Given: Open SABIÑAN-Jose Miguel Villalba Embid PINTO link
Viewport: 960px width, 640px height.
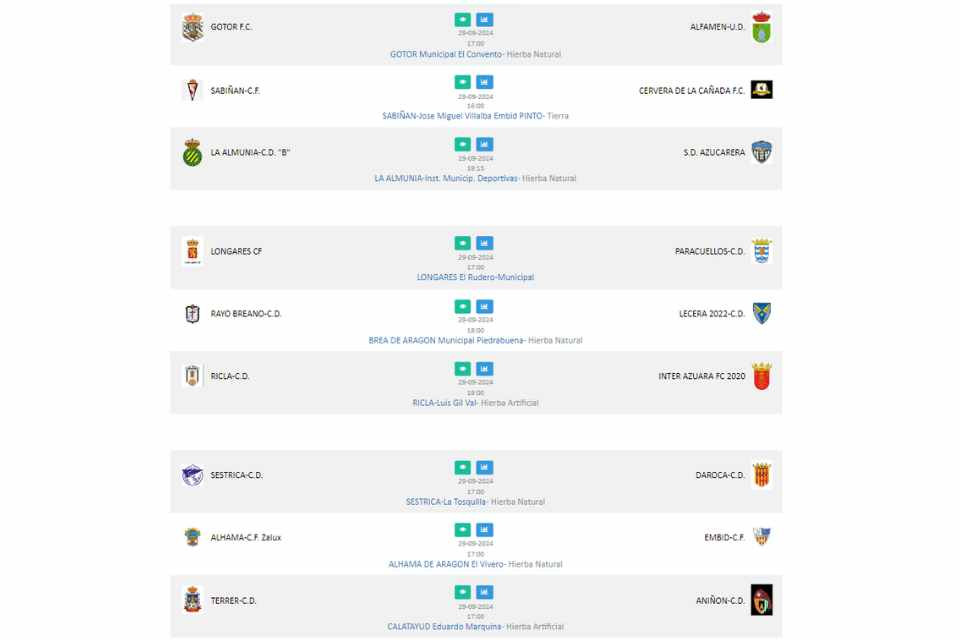Looking at the screenshot, I should click(x=462, y=116).
